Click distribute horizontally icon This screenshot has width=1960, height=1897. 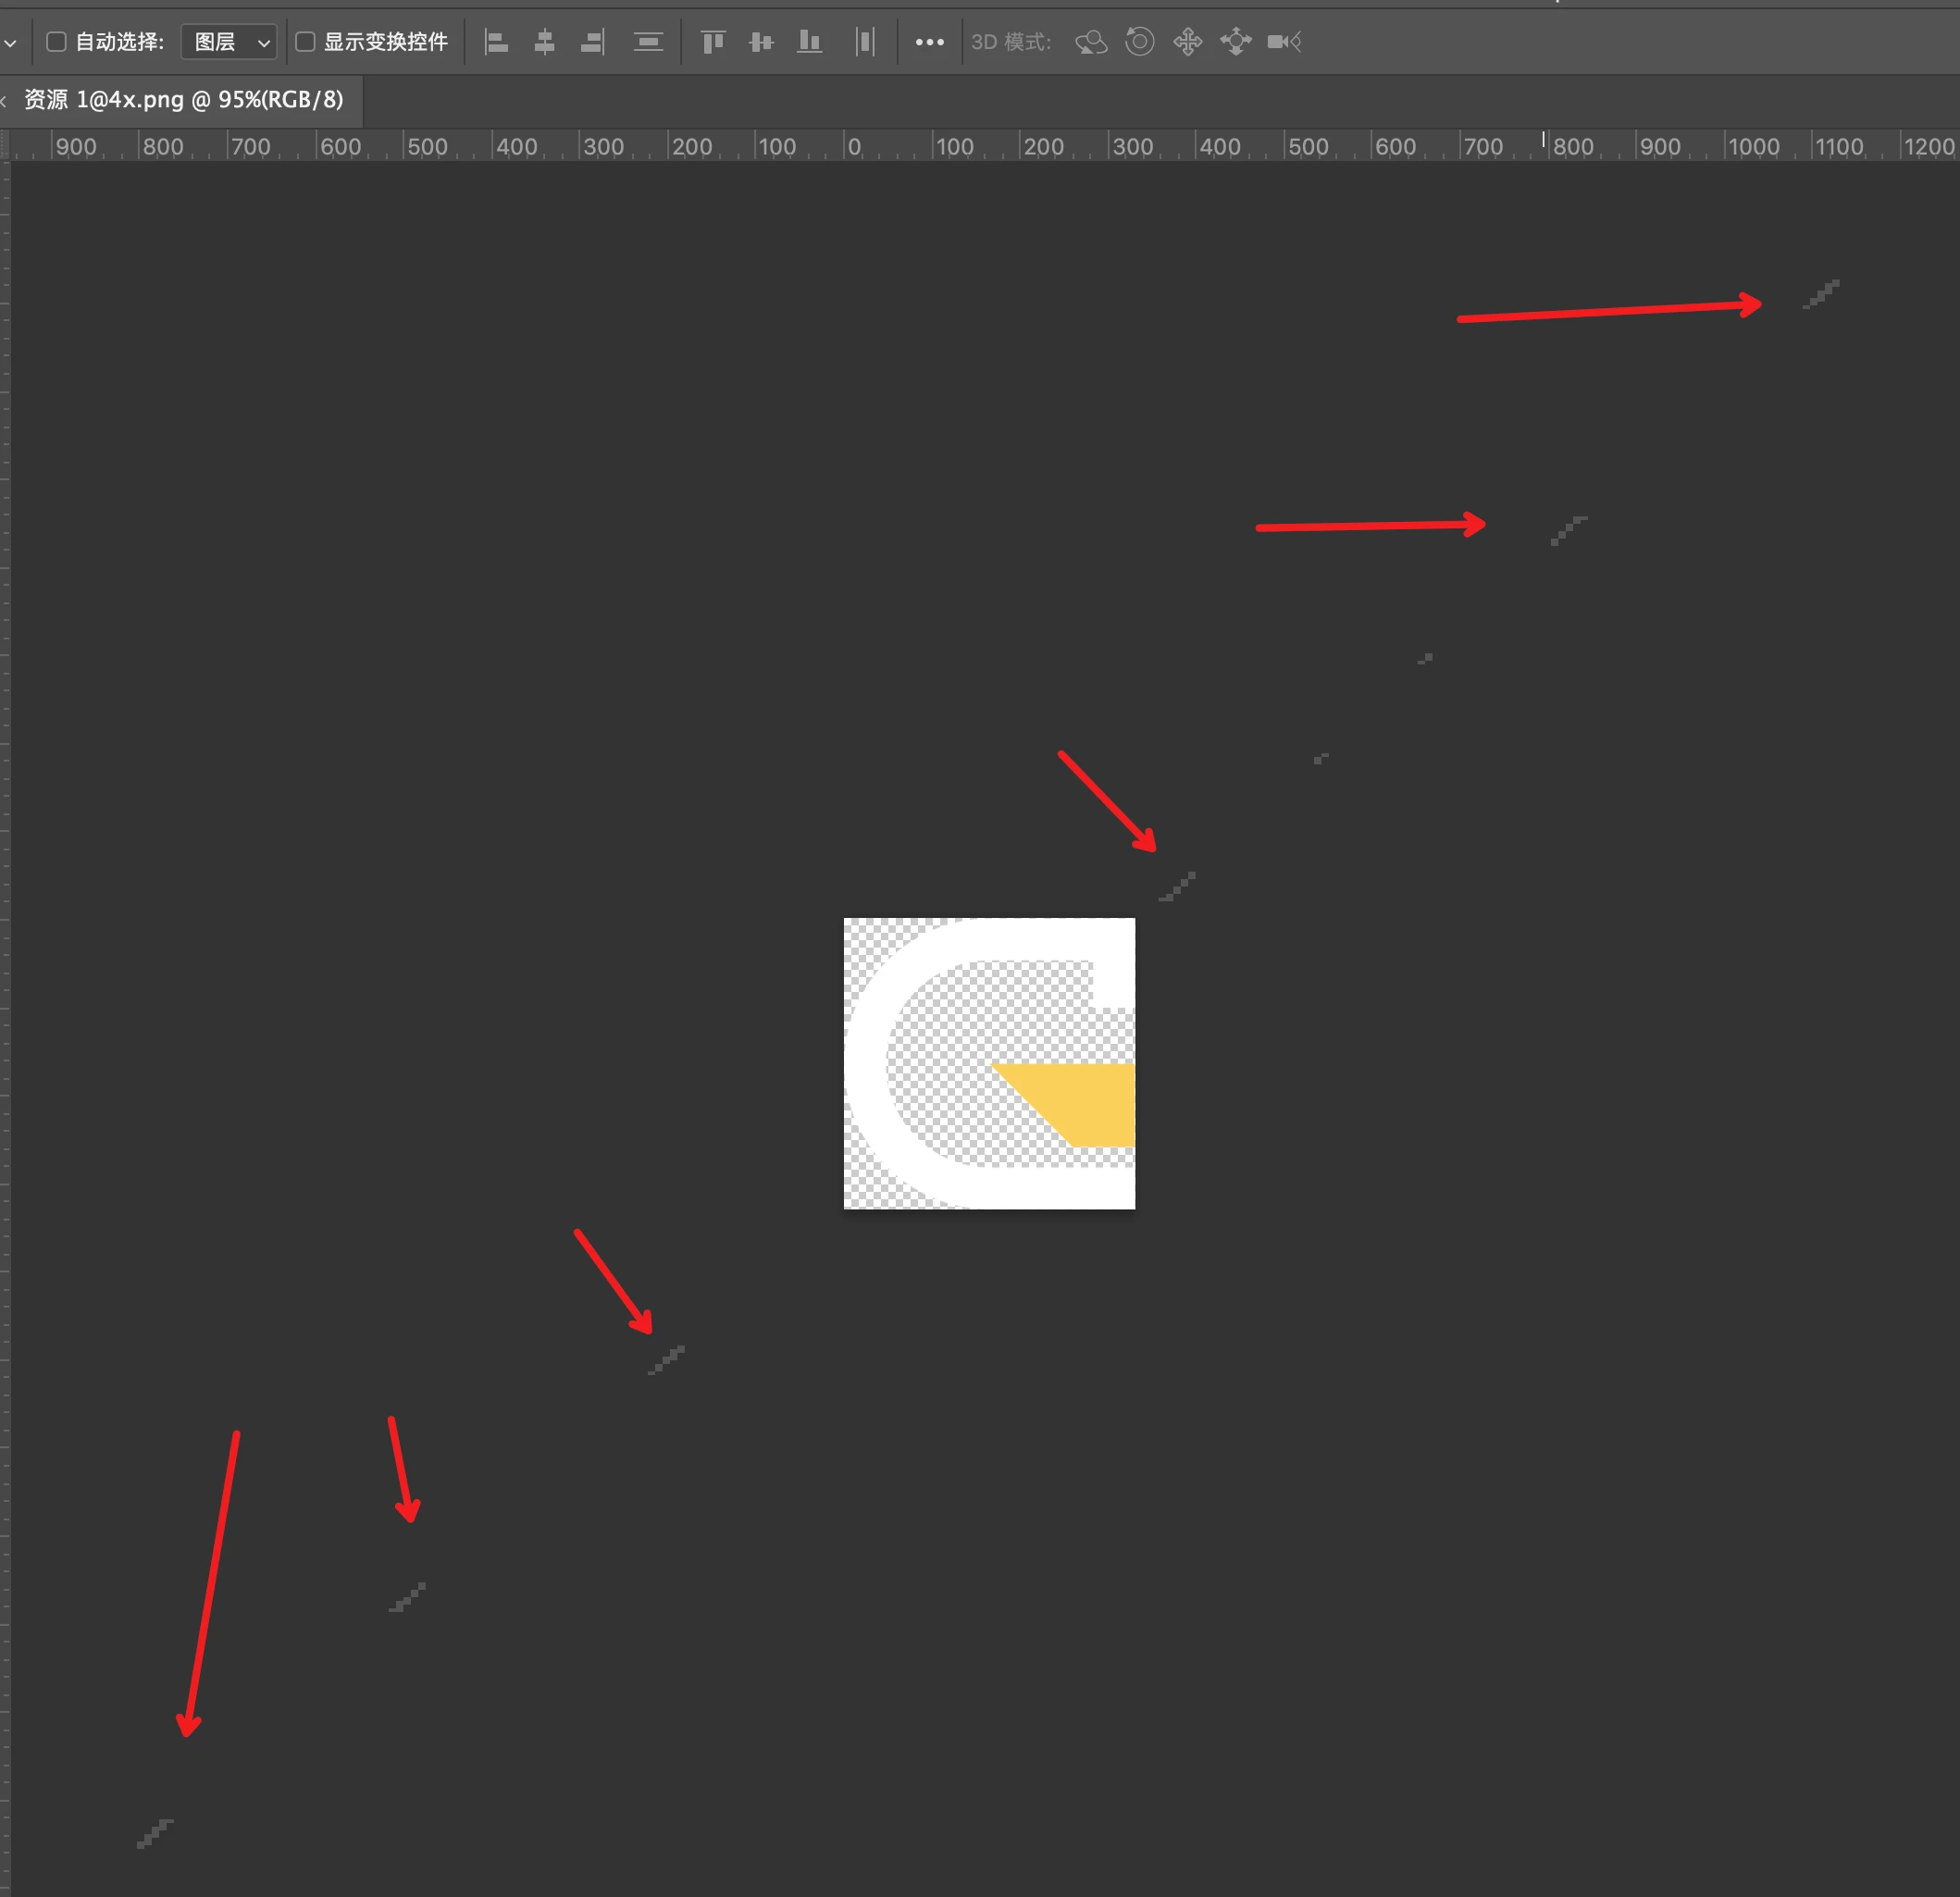click(x=865, y=42)
